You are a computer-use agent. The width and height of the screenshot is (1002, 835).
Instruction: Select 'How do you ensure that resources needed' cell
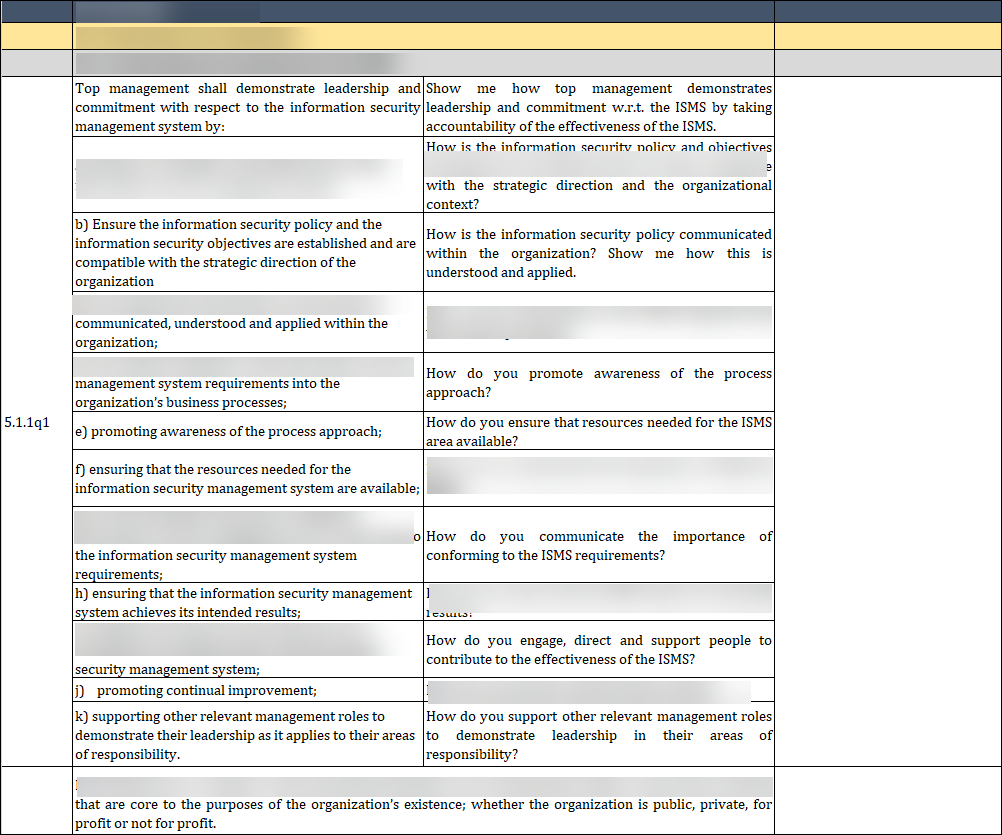coord(598,431)
